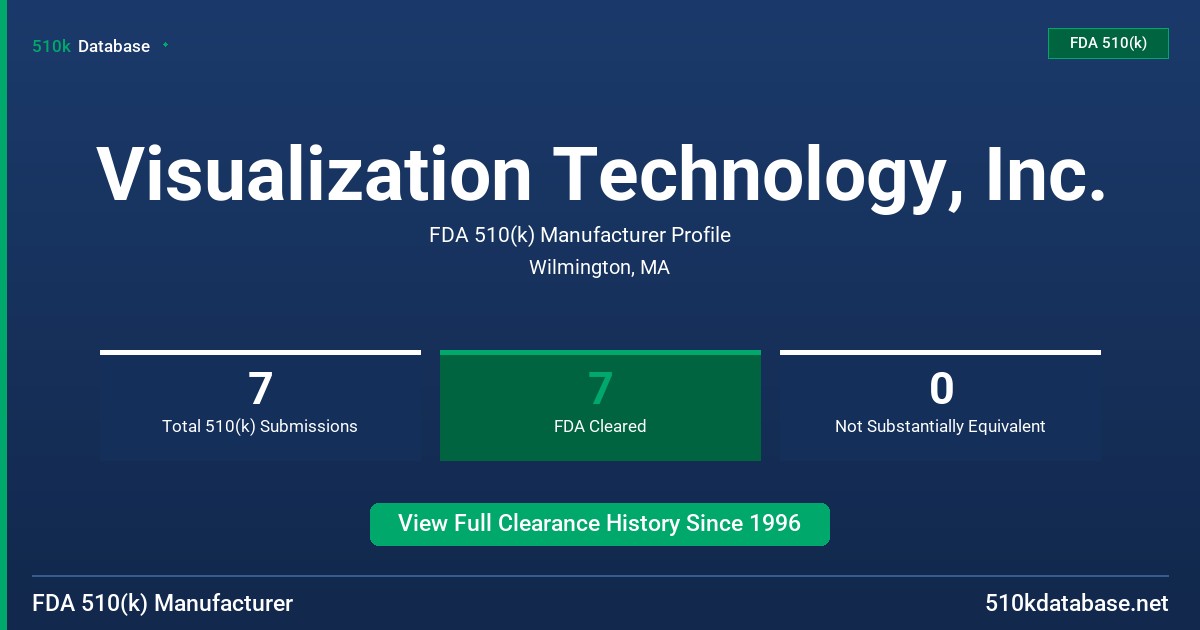
Task: Visit the 510kdatabase.net link
Action: coord(1077,604)
